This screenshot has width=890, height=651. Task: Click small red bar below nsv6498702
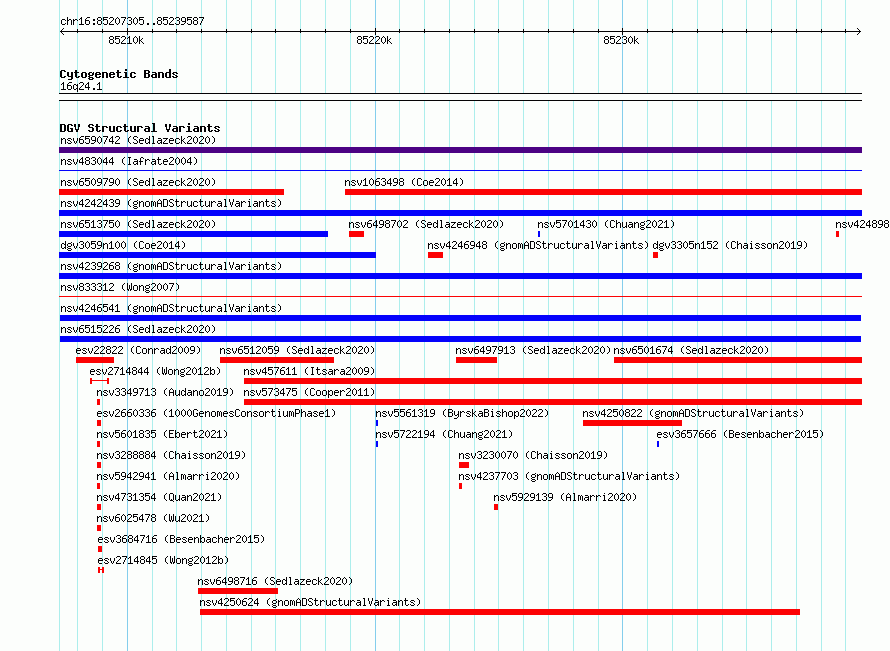356,234
